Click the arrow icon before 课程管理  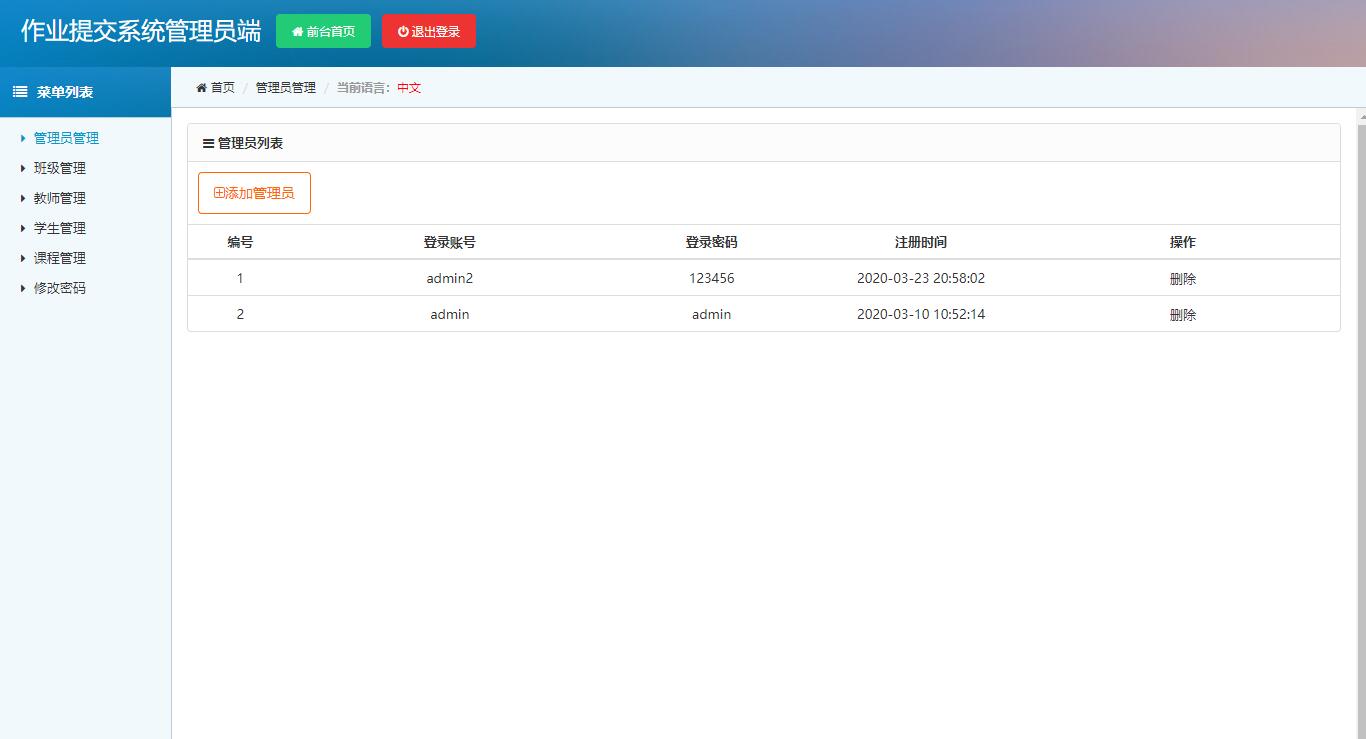tap(24, 257)
